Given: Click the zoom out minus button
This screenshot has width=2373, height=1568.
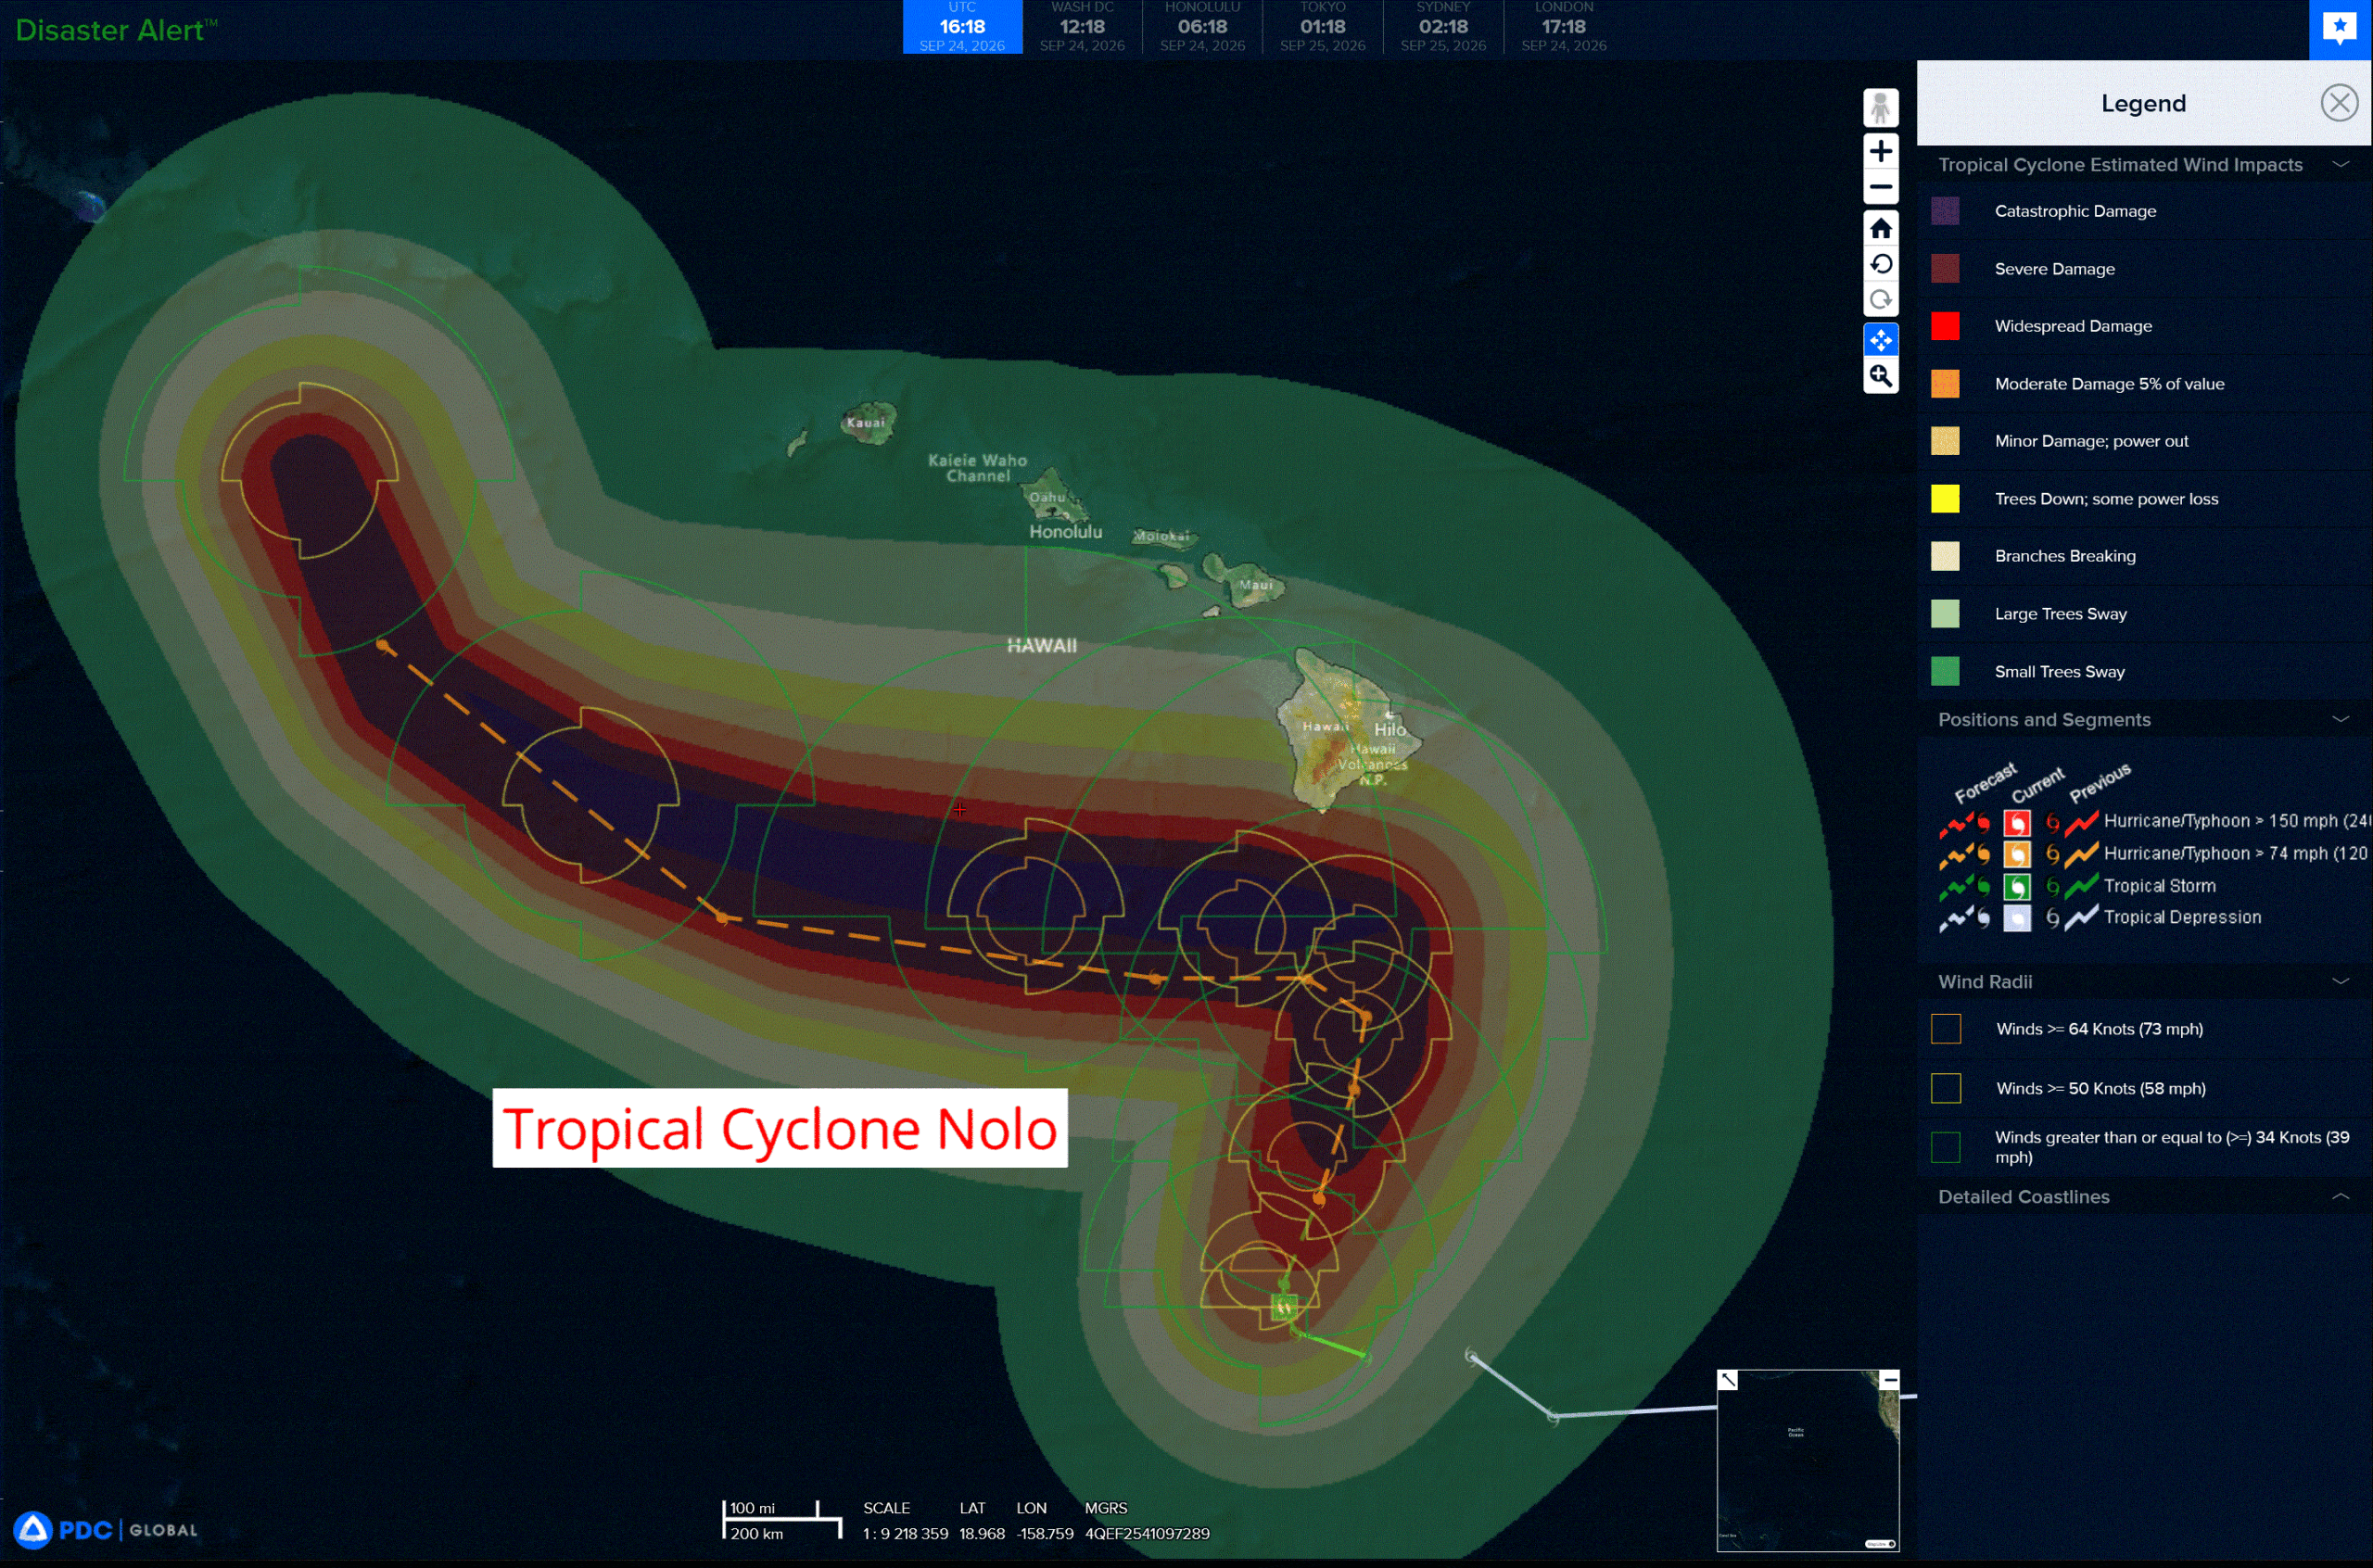Looking at the screenshot, I should click(1880, 187).
